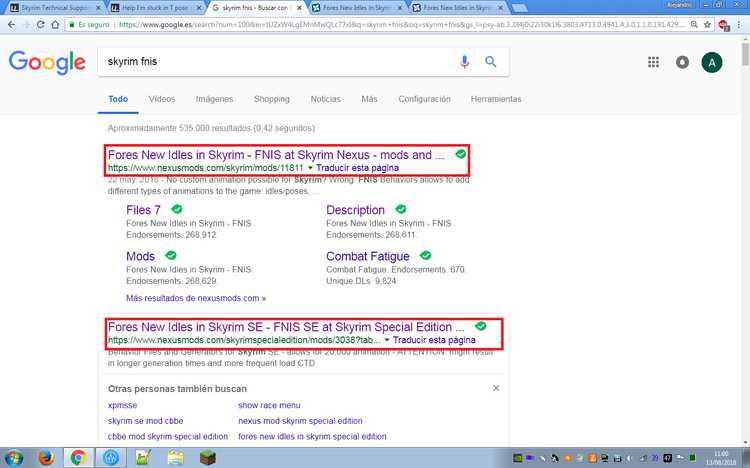Open 'Fores New Idles in Skyrim - FNIS at Skyrim Nexus' result
Image resolution: width=750 pixels, height=468 pixels.
pyautogui.click(x=276, y=155)
